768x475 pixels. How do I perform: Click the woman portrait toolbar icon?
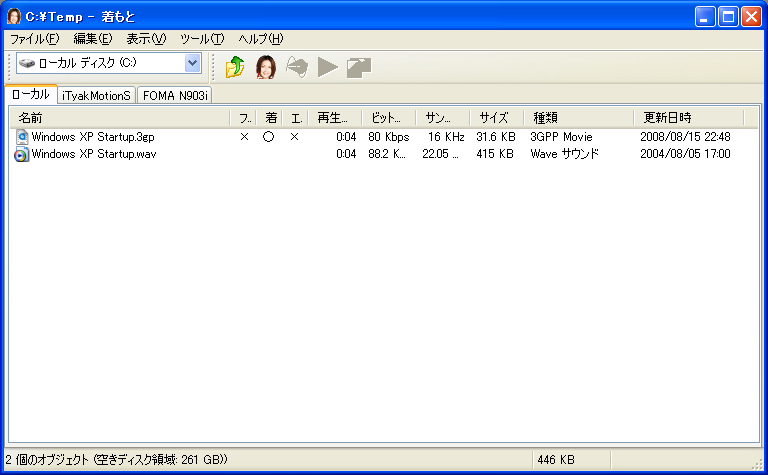click(x=265, y=67)
